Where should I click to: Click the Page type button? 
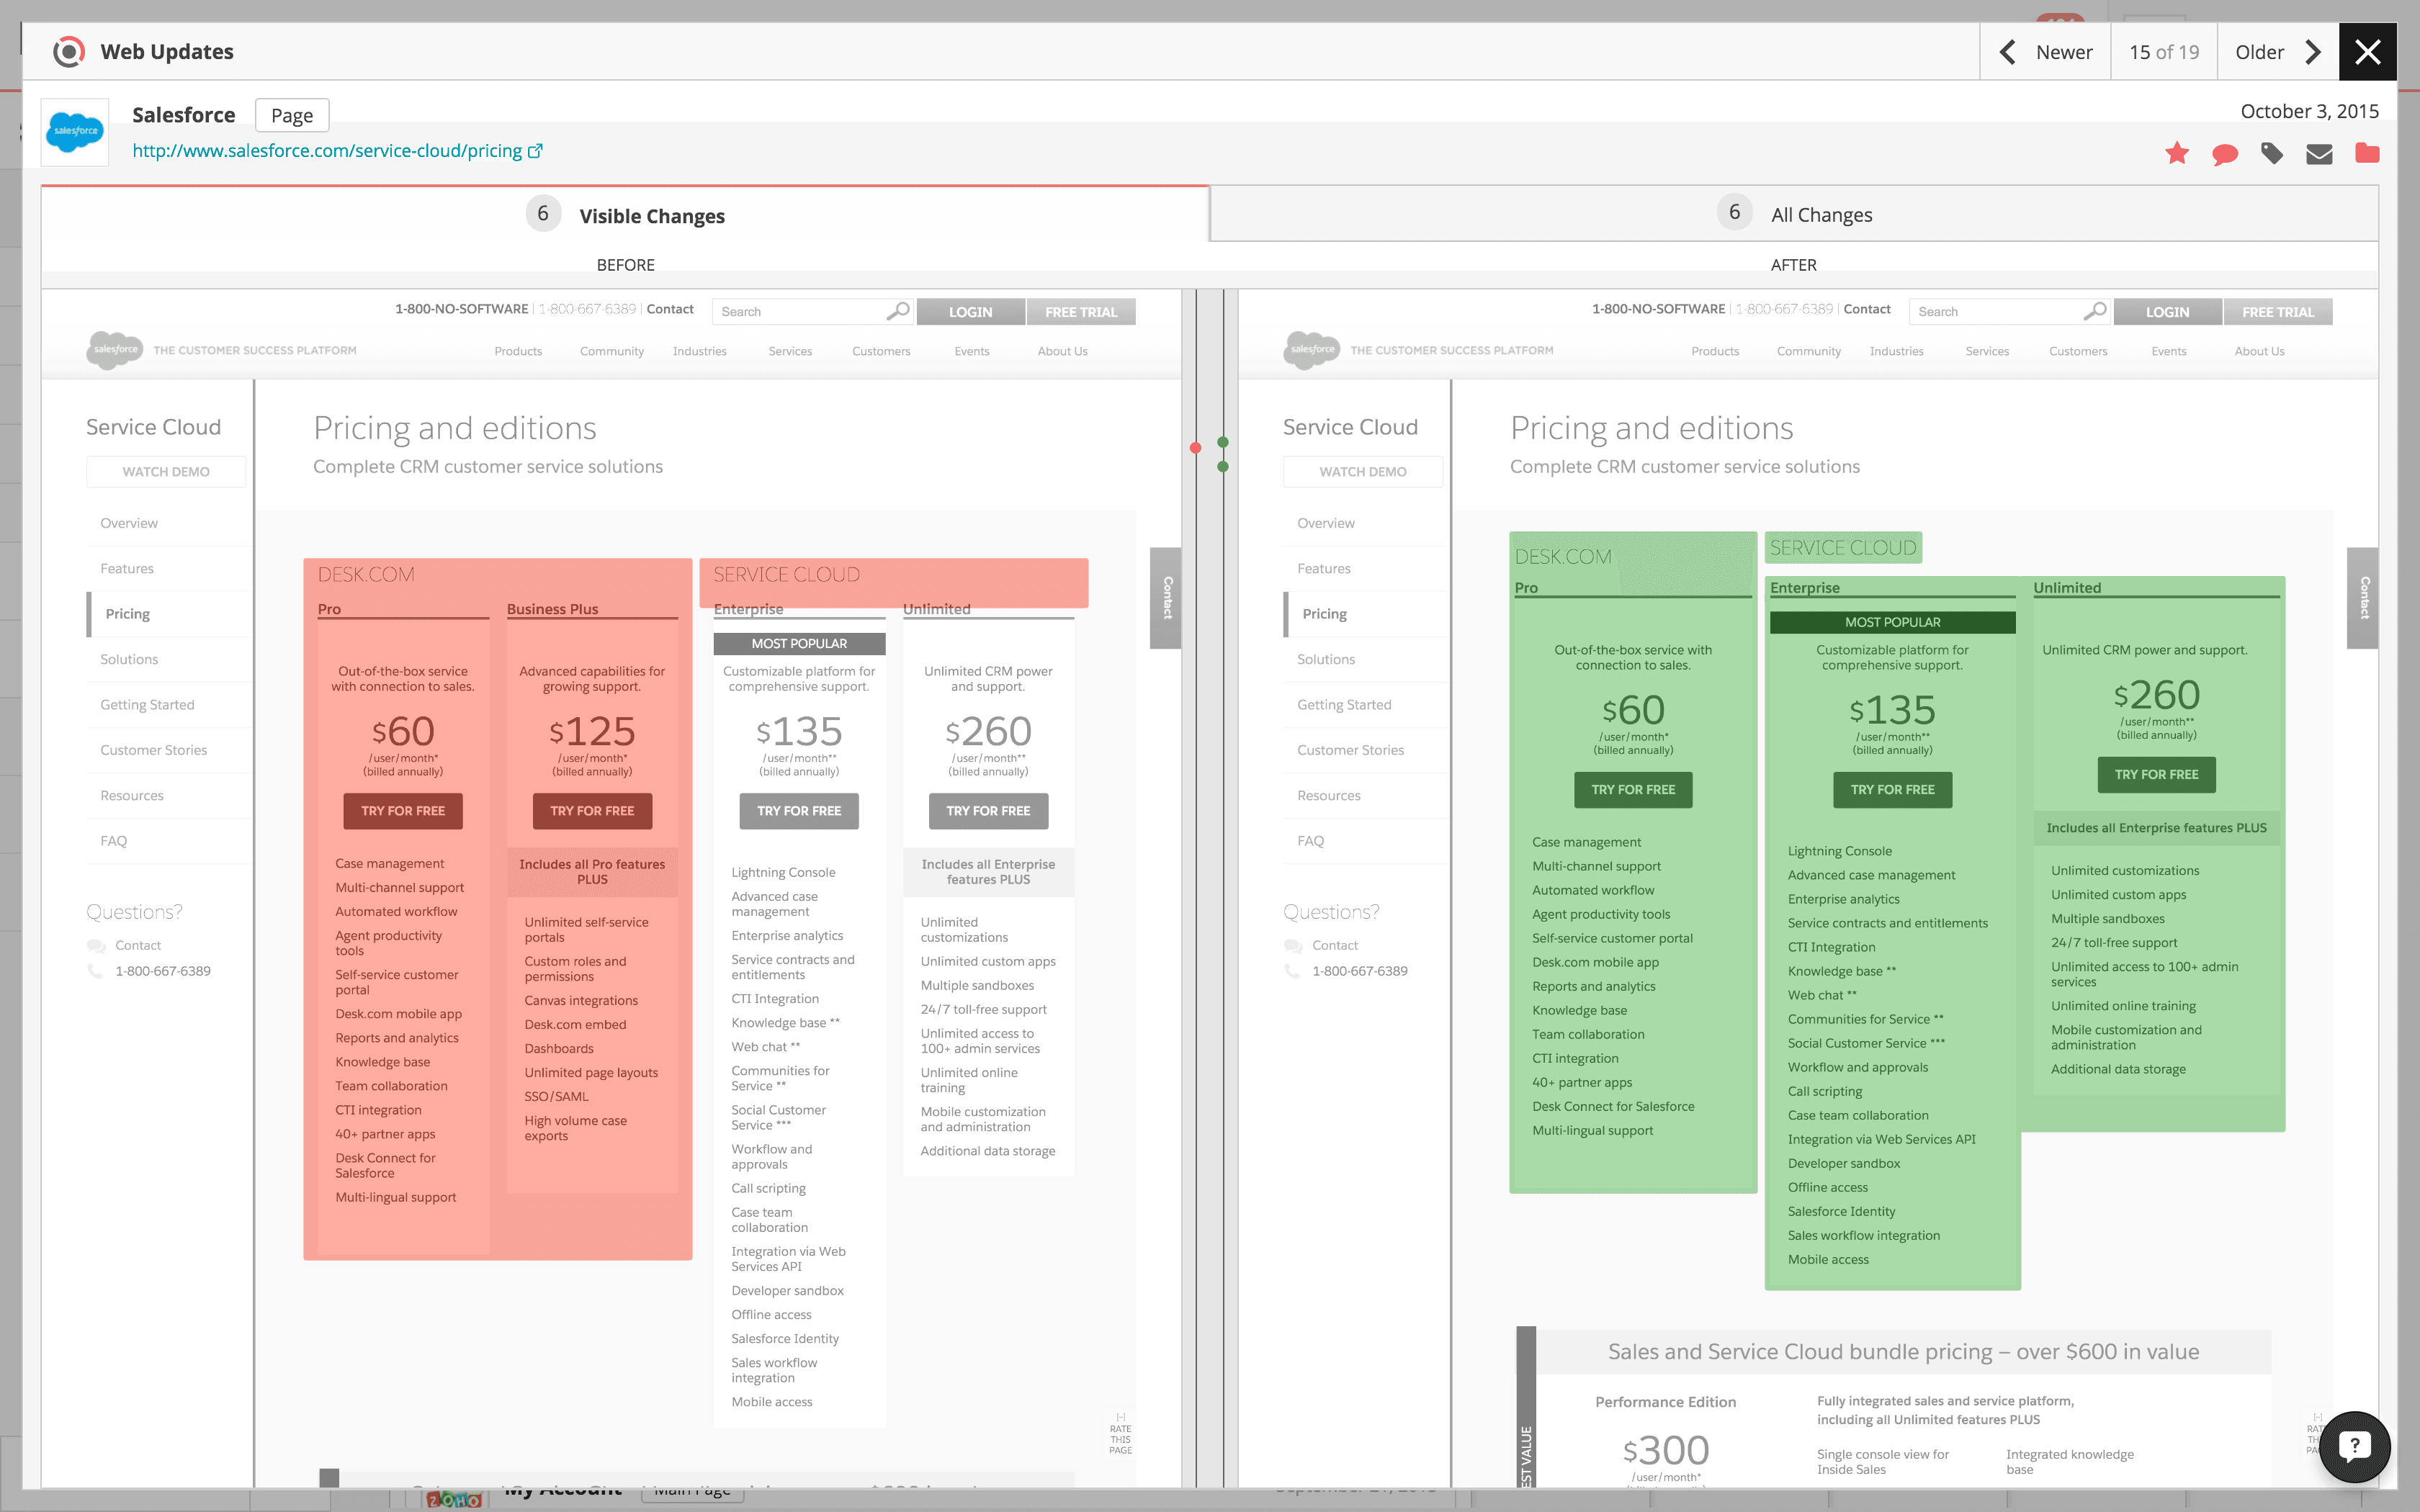(292, 115)
